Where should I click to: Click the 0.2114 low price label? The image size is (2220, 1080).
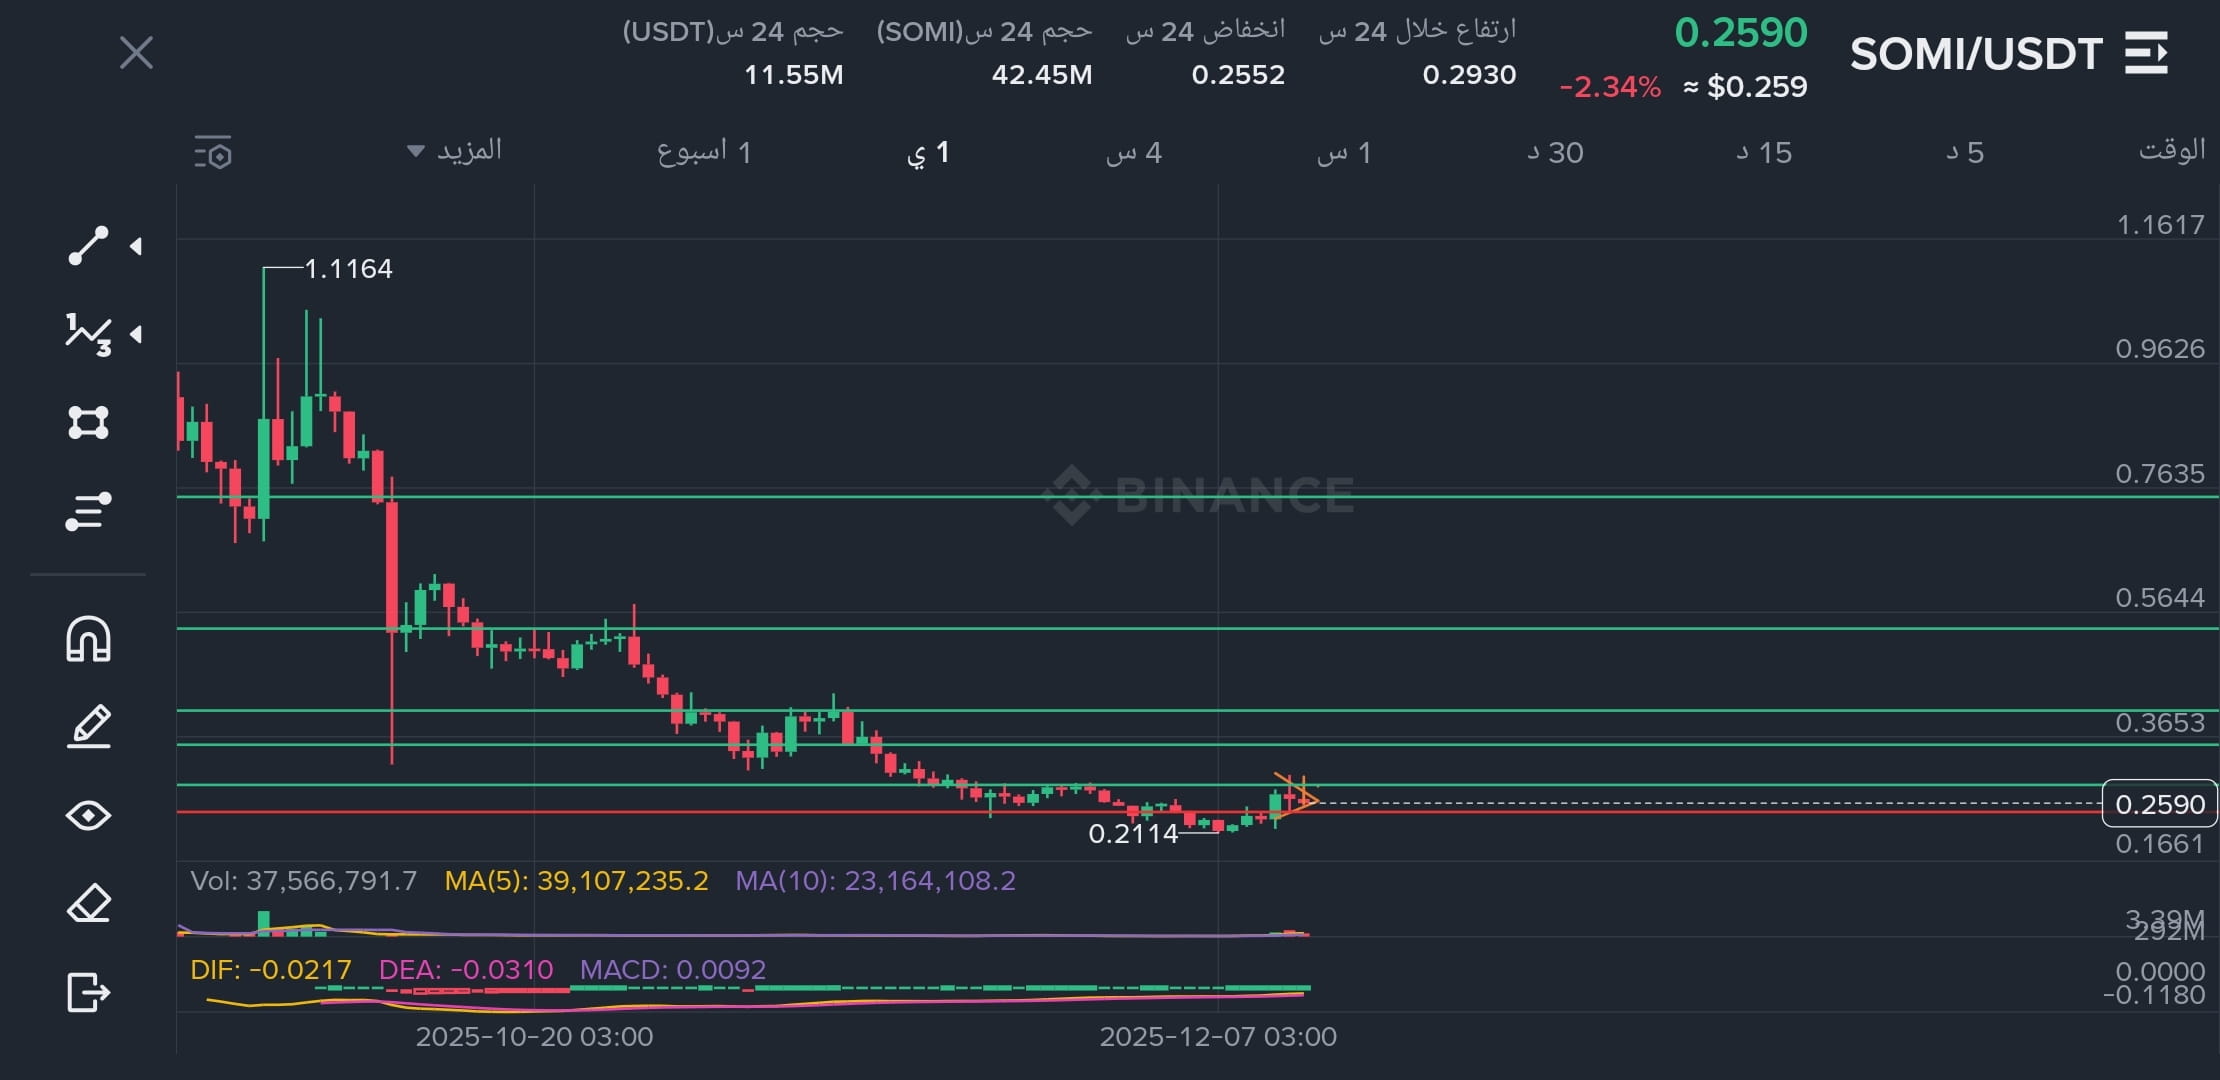[x=1133, y=834]
